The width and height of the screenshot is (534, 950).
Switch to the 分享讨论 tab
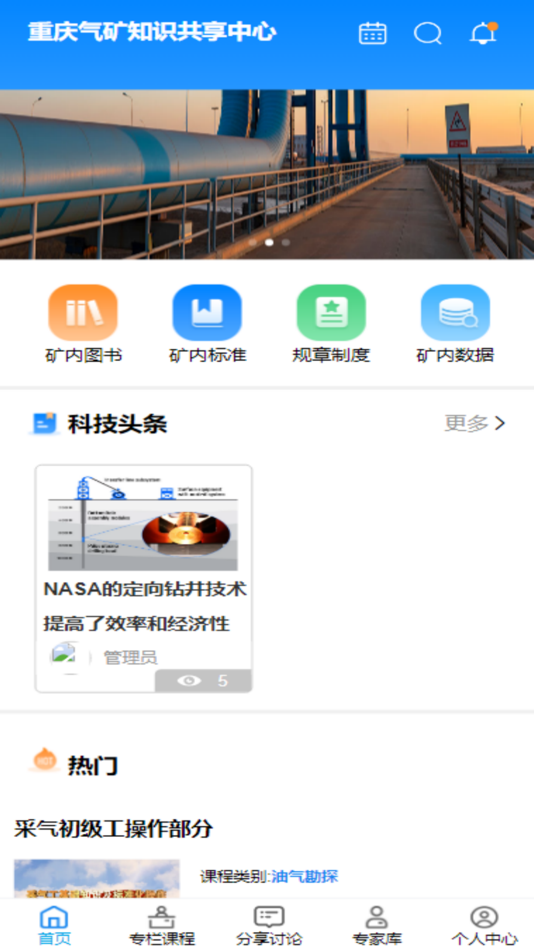269,926
